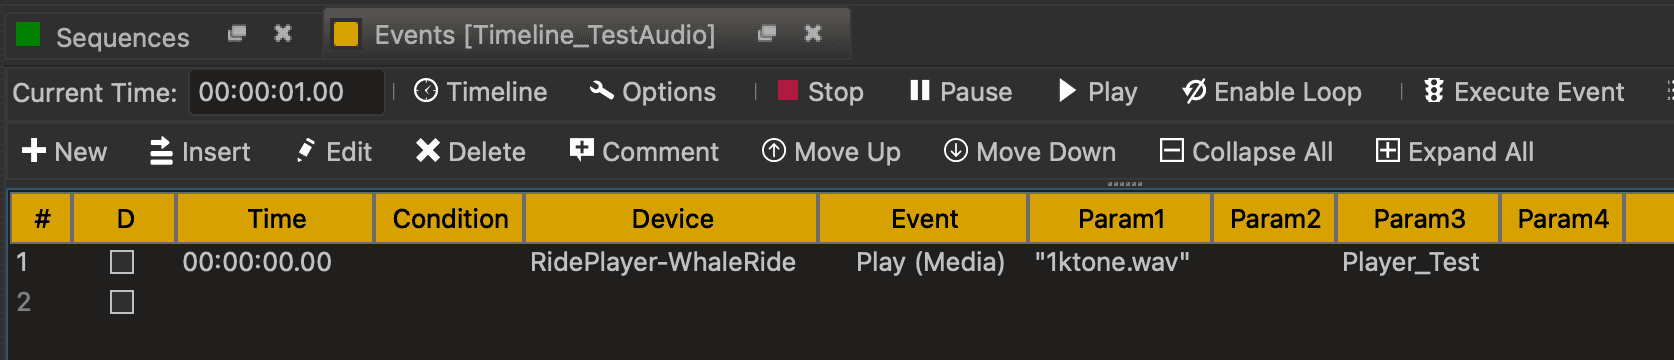Image resolution: width=1674 pixels, height=360 pixels.
Task: Toggle Enable Loop
Action: pos(1272,92)
